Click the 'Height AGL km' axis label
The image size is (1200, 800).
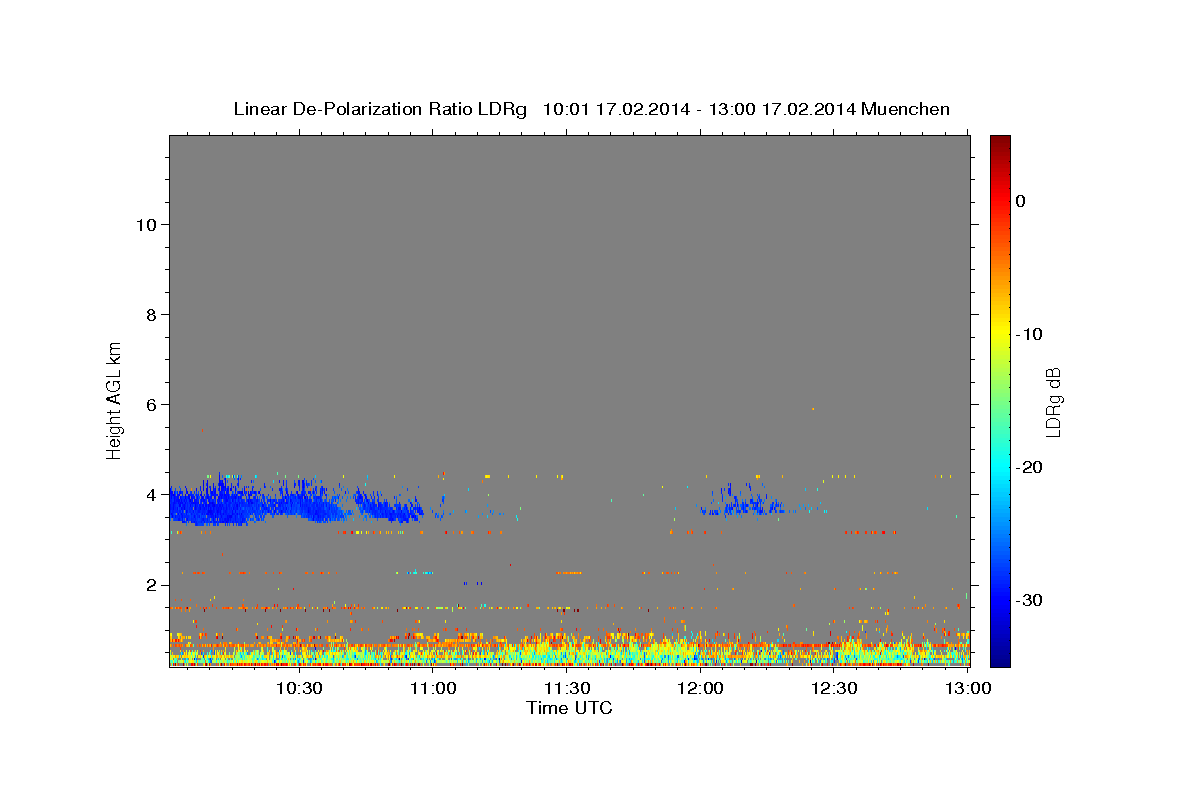tap(115, 399)
